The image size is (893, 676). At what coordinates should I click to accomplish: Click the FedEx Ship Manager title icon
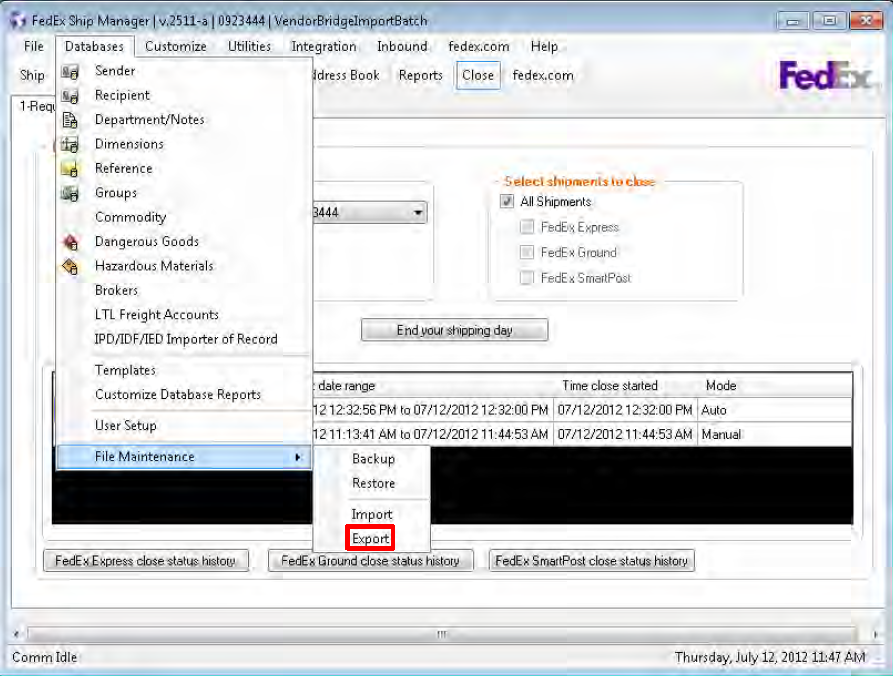pos(18,21)
